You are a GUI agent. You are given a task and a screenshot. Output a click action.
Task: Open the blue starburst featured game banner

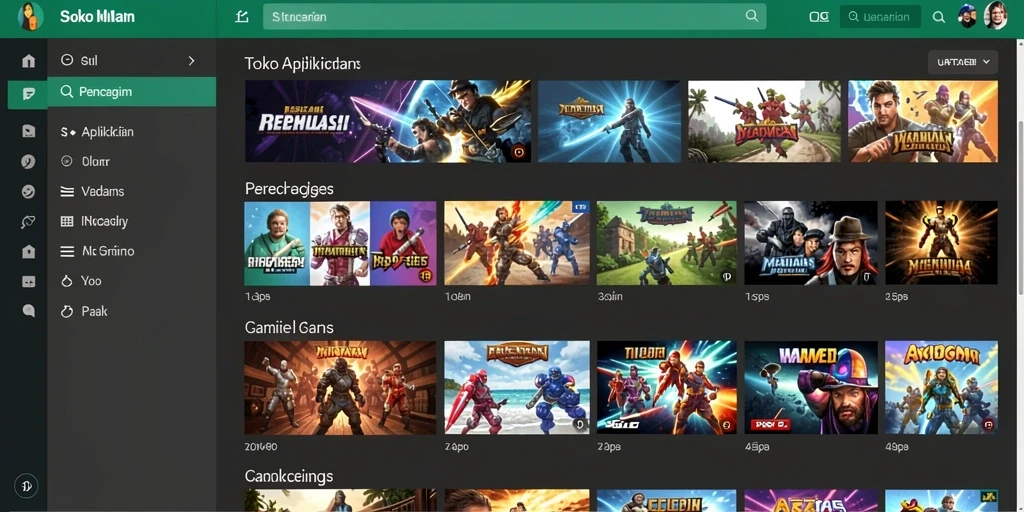coord(609,121)
